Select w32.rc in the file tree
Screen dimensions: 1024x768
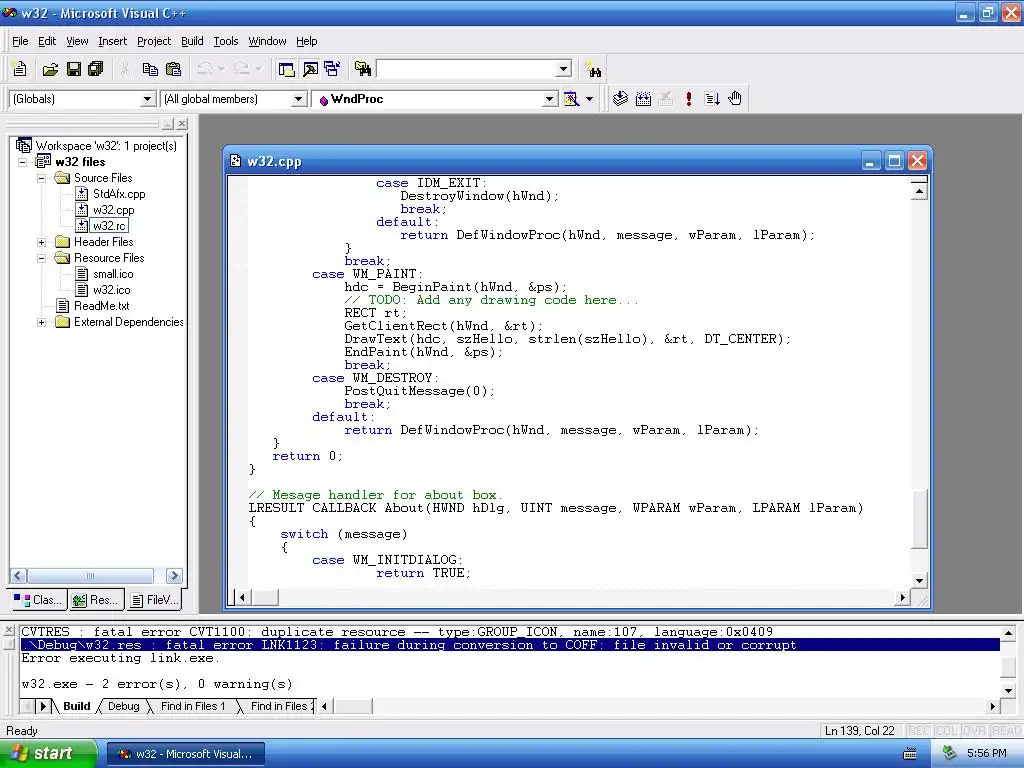[109, 226]
